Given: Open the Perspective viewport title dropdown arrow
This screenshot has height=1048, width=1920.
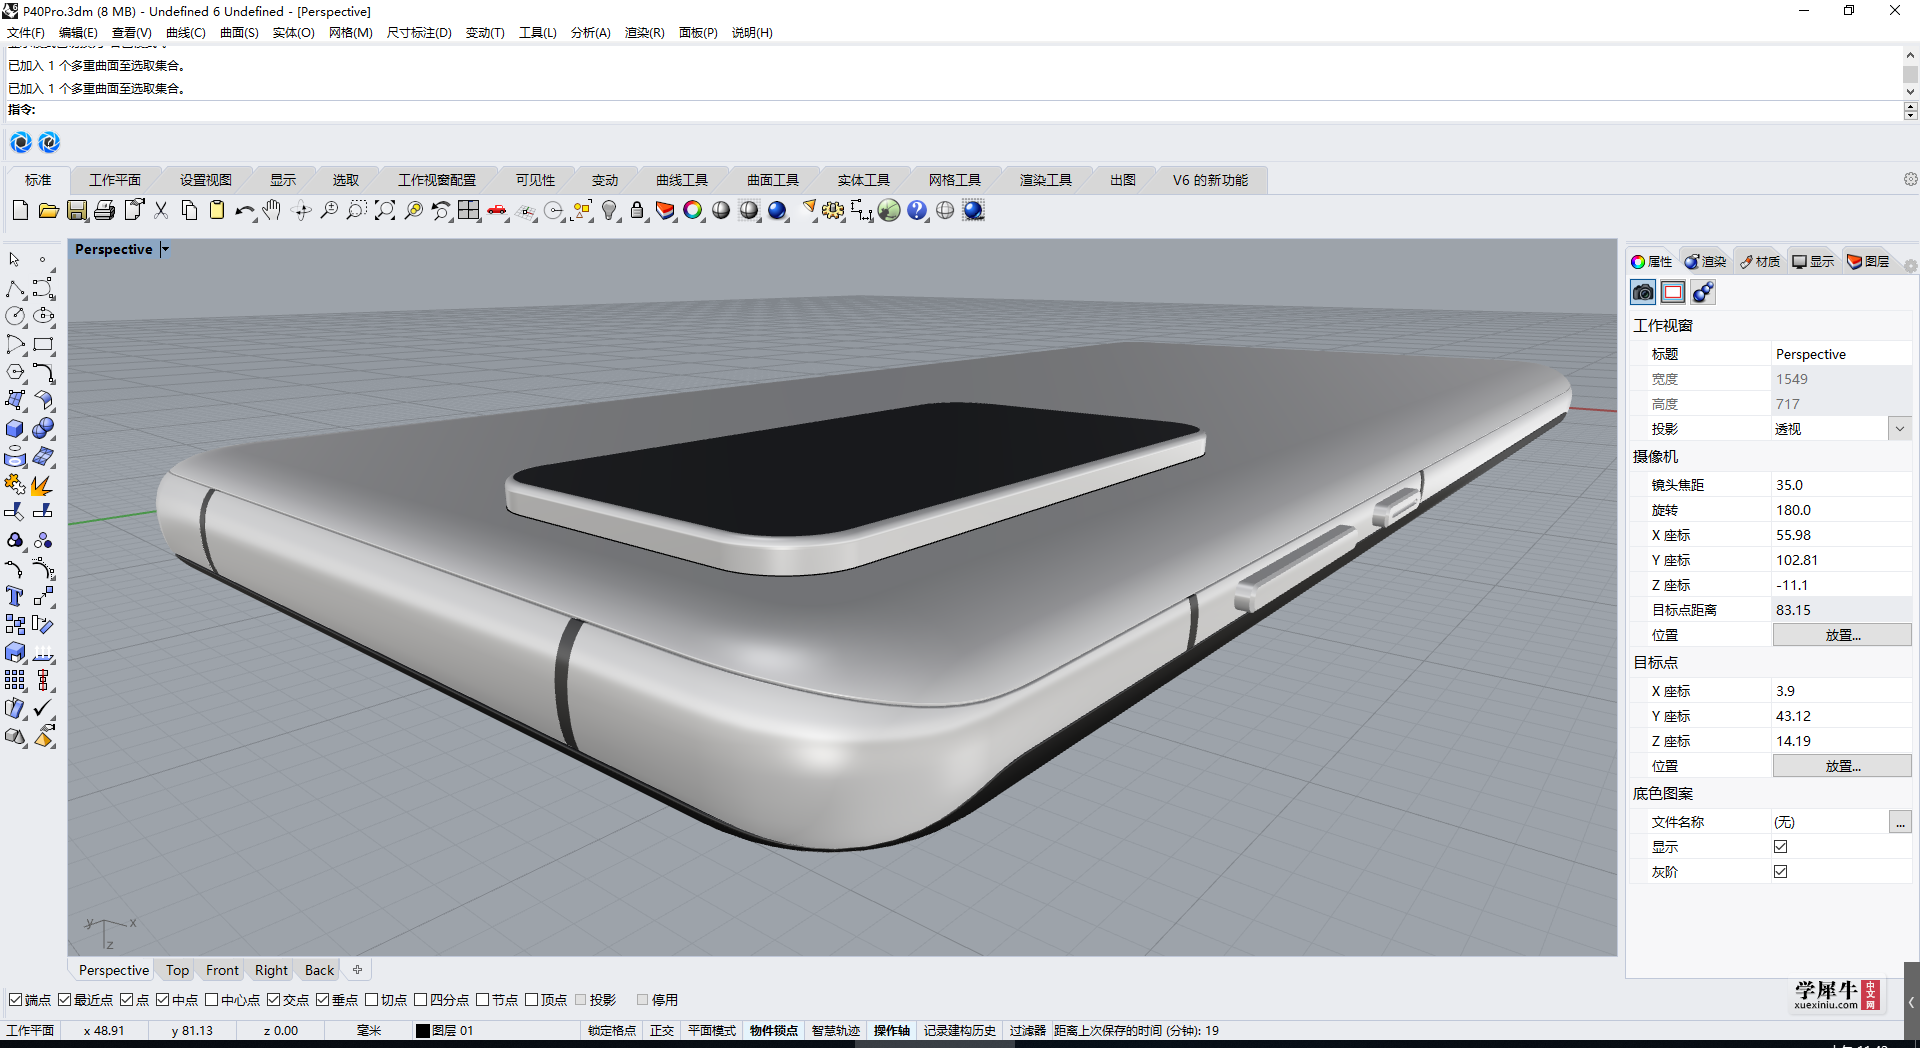Looking at the screenshot, I should coord(165,249).
